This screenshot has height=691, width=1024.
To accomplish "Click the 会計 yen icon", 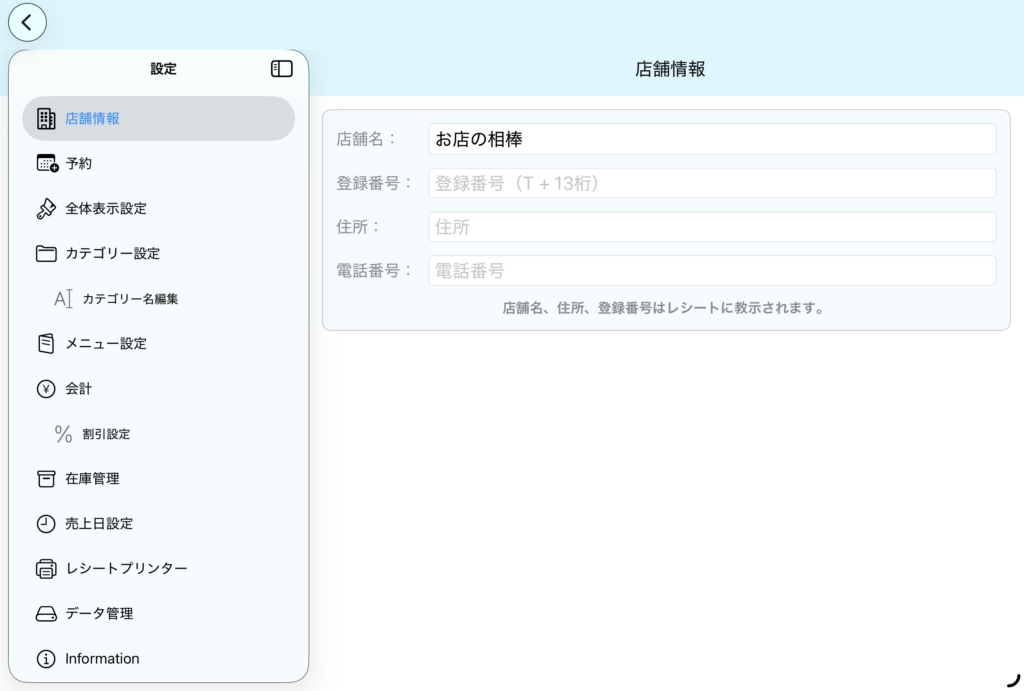I will (46, 389).
